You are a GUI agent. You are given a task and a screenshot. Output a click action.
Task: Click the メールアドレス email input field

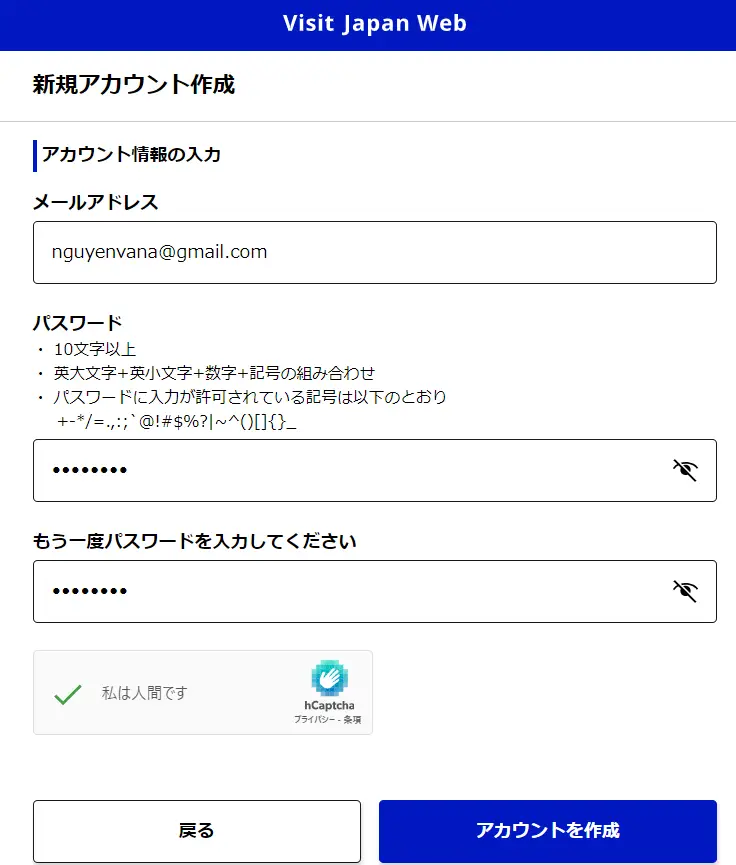pos(374,252)
